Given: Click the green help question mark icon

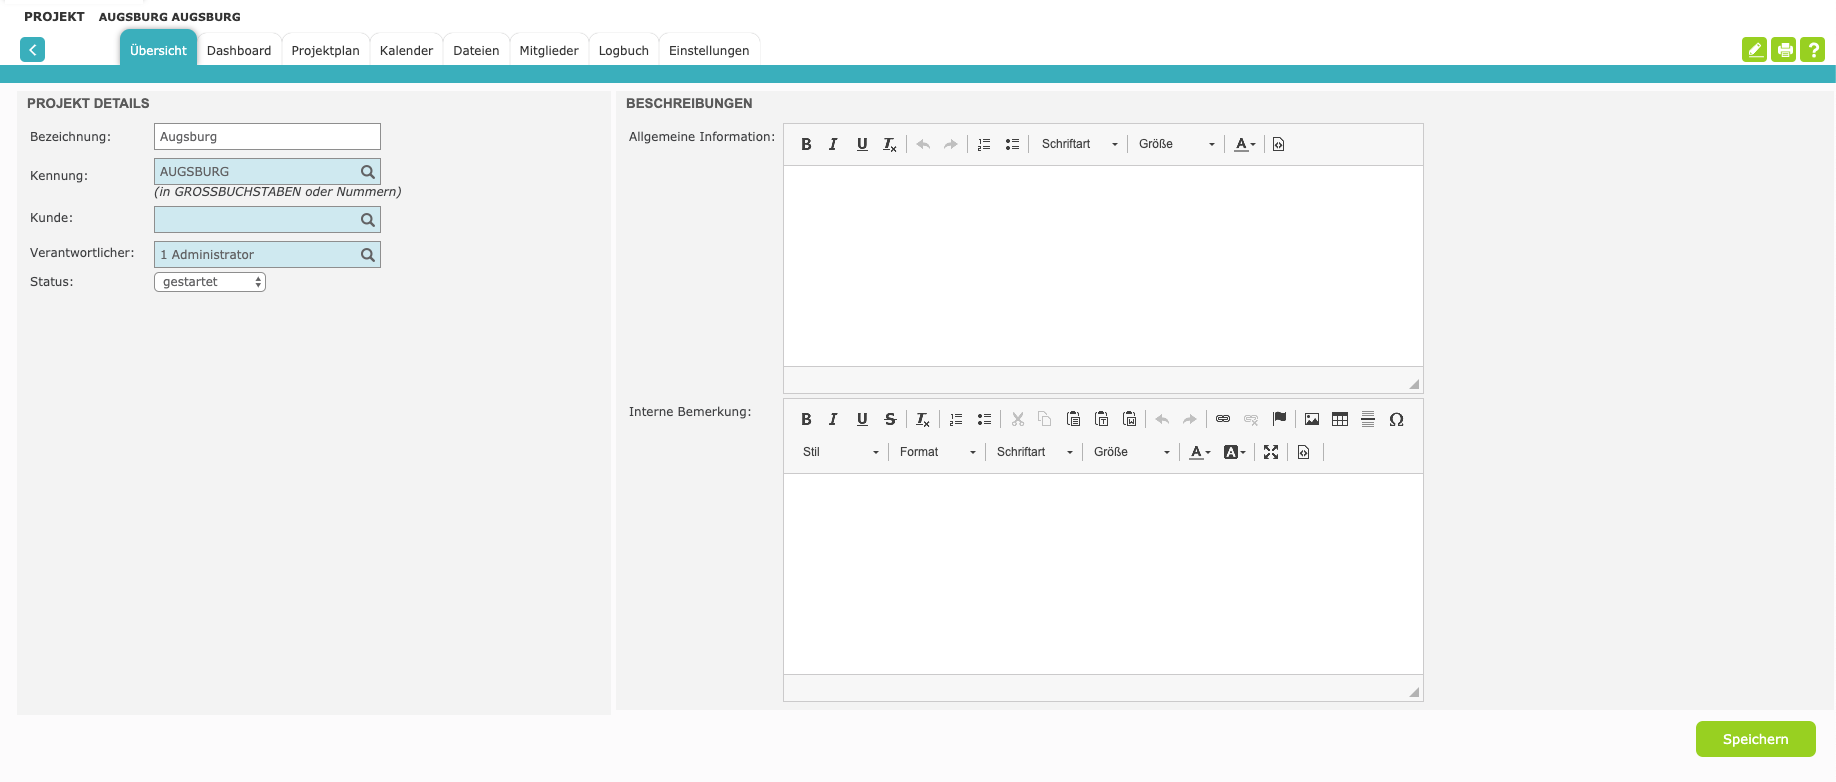Looking at the screenshot, I should pyautogui.click(x=1812, y=50).
